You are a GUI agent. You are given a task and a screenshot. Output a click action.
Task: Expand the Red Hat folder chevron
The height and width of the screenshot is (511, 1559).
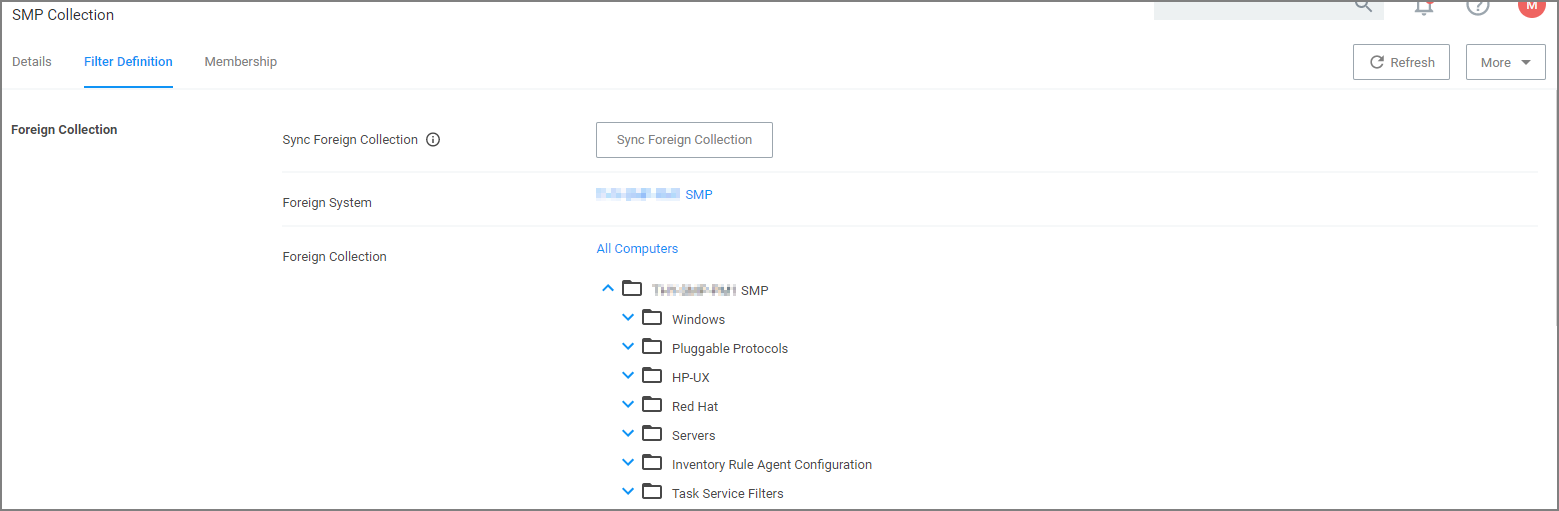pos(628,405)
